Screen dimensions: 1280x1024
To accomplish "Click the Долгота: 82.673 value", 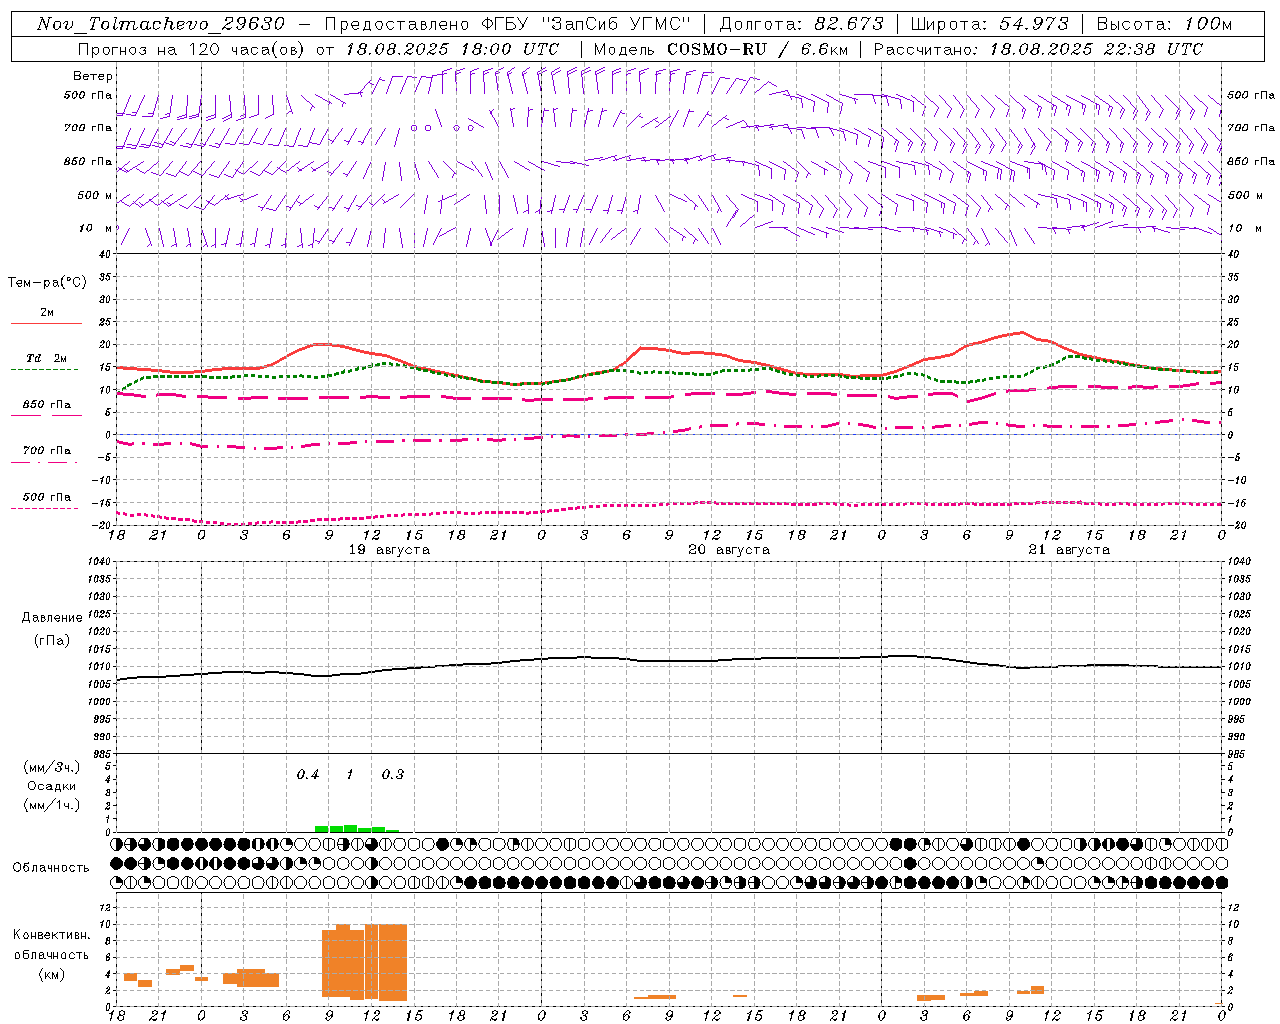I will pyautogui.click(x=801, y=24).
